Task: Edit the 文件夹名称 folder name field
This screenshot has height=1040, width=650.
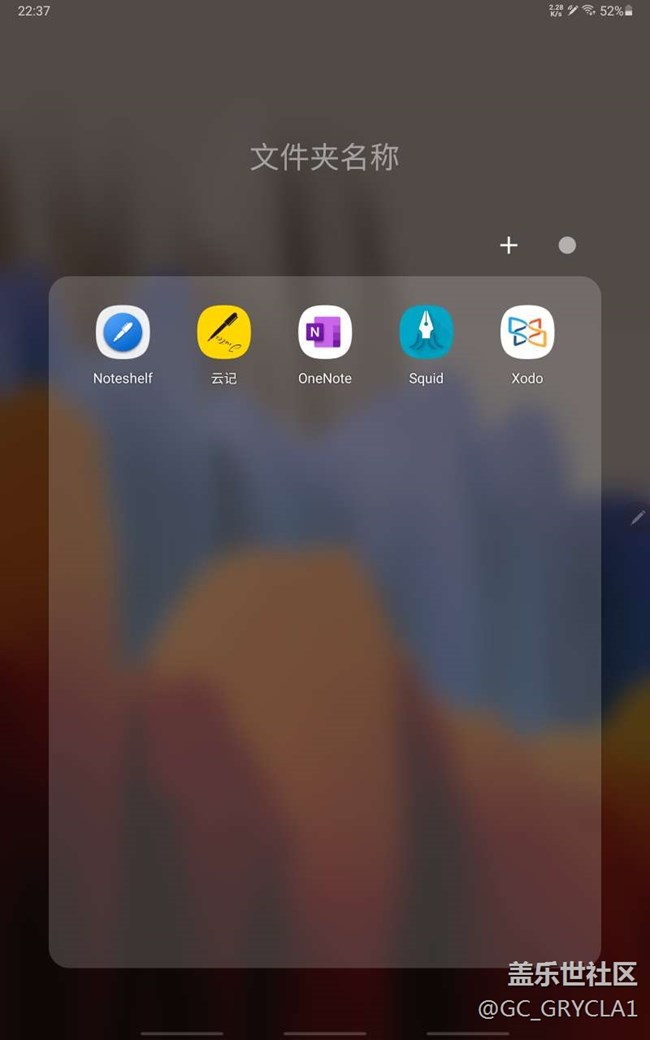Action: pos(325,157)
